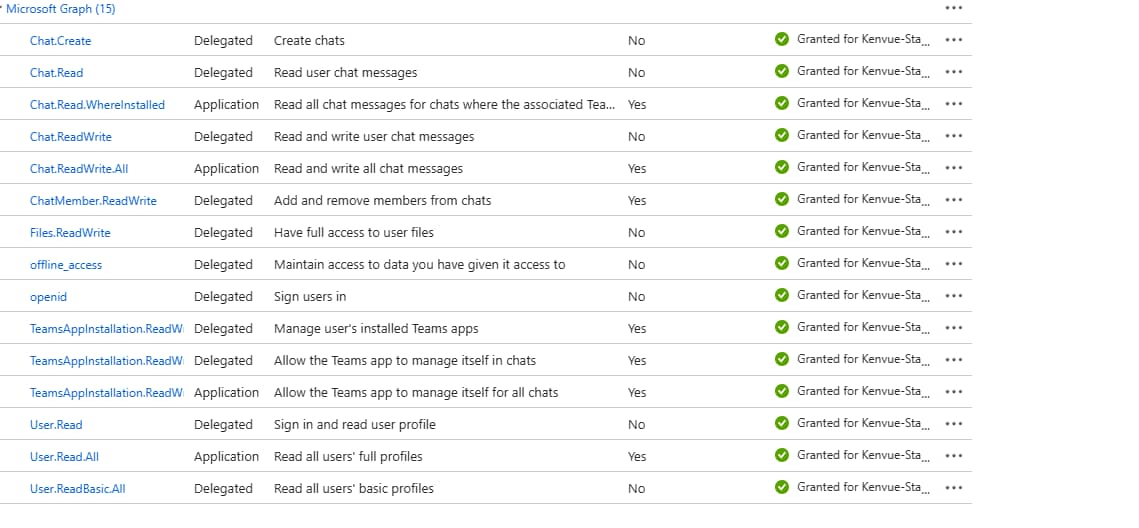Open the Chat.Read.WhereInstalled permission link
Screen dimensions: 1139x528
pos(97,105)
